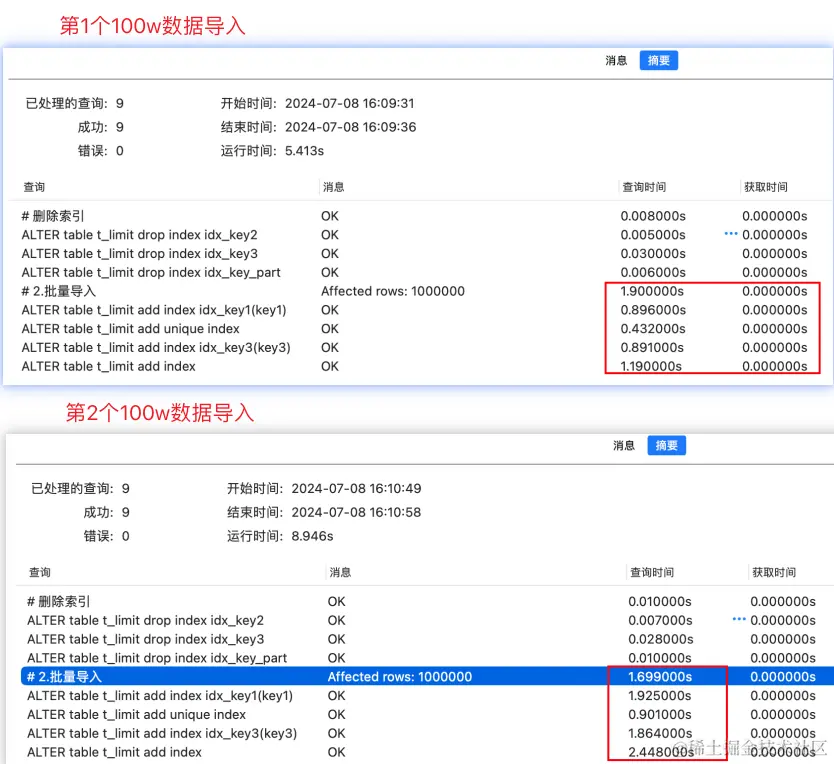
Task: Click the query time '1.900000s'
Action: pyautogui.click(x=652, y=291)
